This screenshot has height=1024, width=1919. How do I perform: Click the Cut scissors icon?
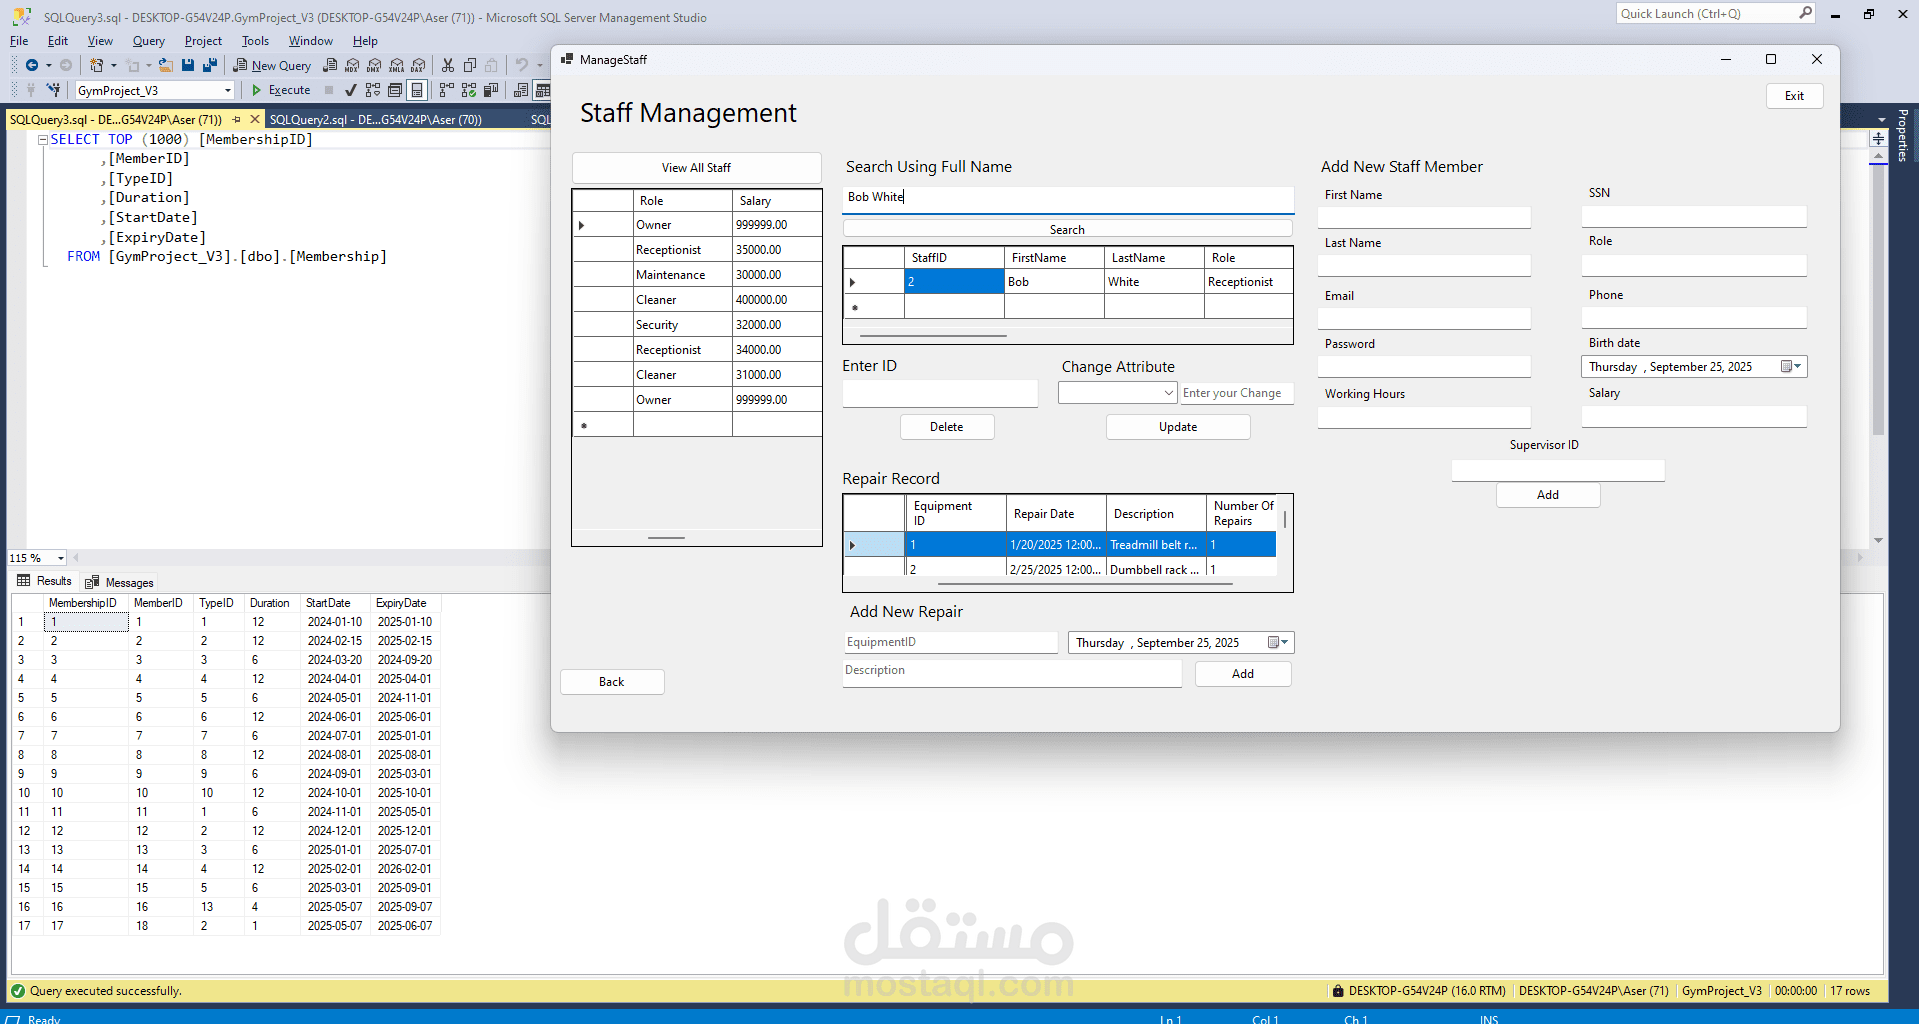(448, 65)
